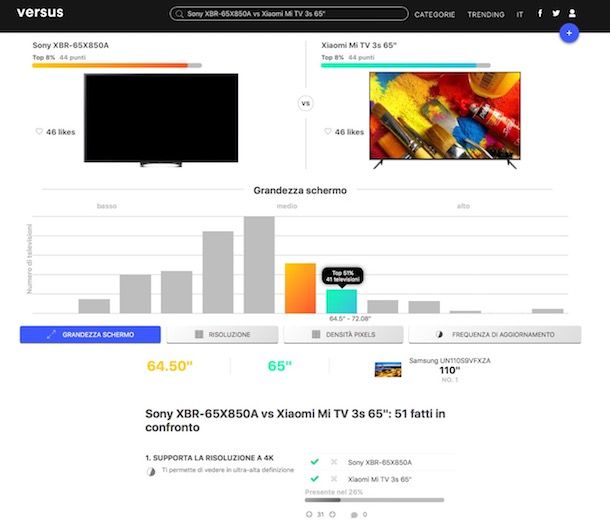Click the teal 65" Xiaomi value
This screenshot has height=525, width=610.
point(280,366)
